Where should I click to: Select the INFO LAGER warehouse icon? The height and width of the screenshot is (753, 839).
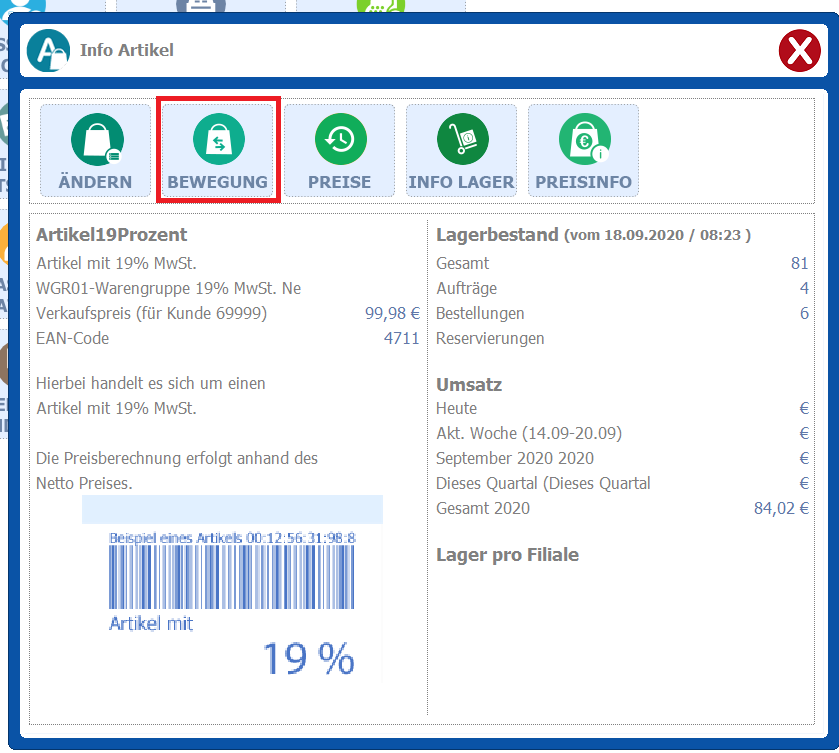461,150
